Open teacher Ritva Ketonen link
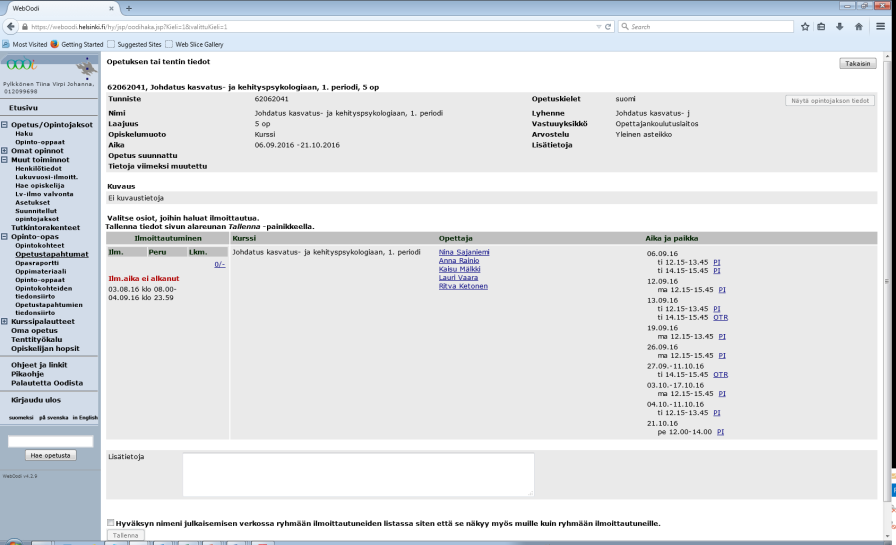 coord(463,286)
